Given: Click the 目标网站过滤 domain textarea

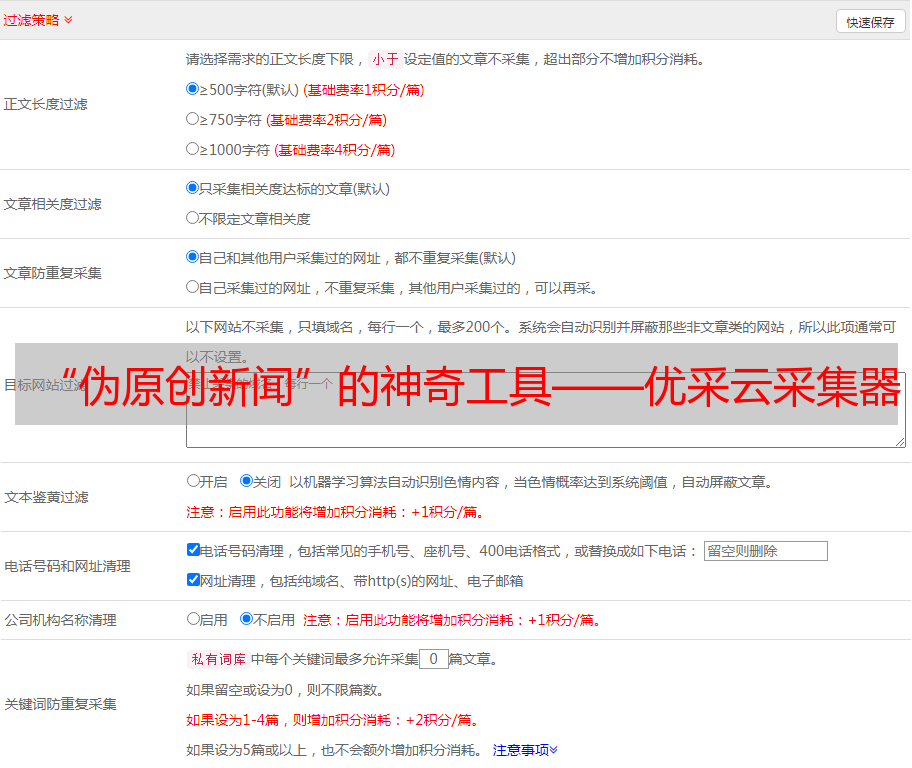Looking at the screenshot, I should pos(546,410).
